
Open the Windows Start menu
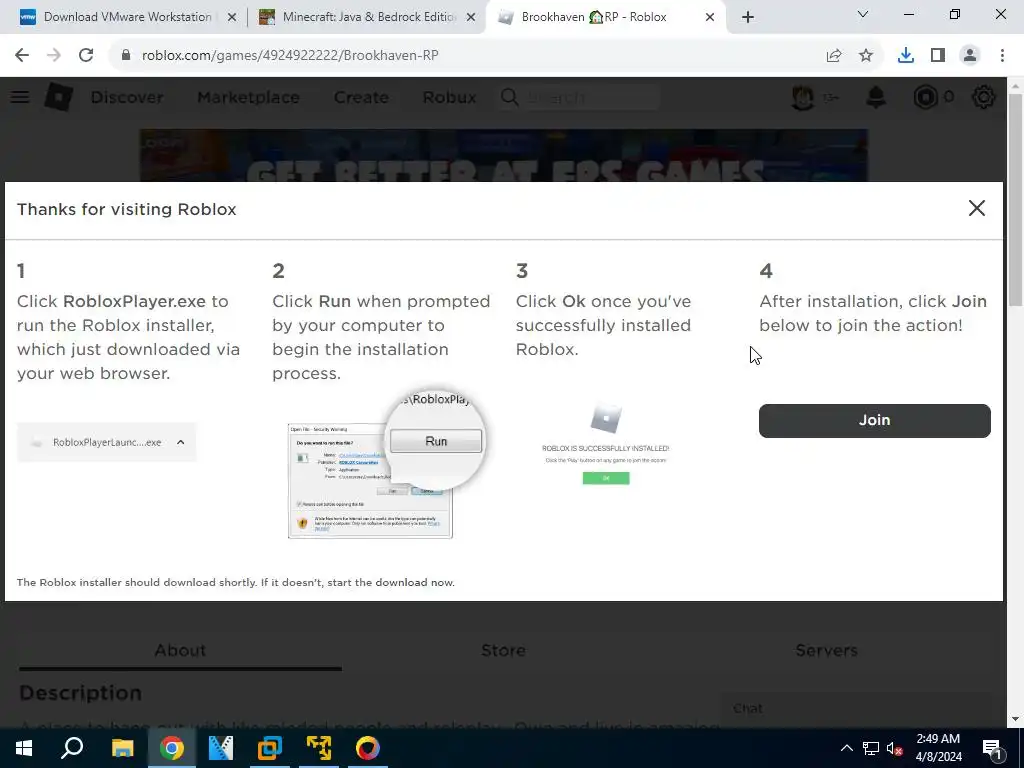pos(24,748)
